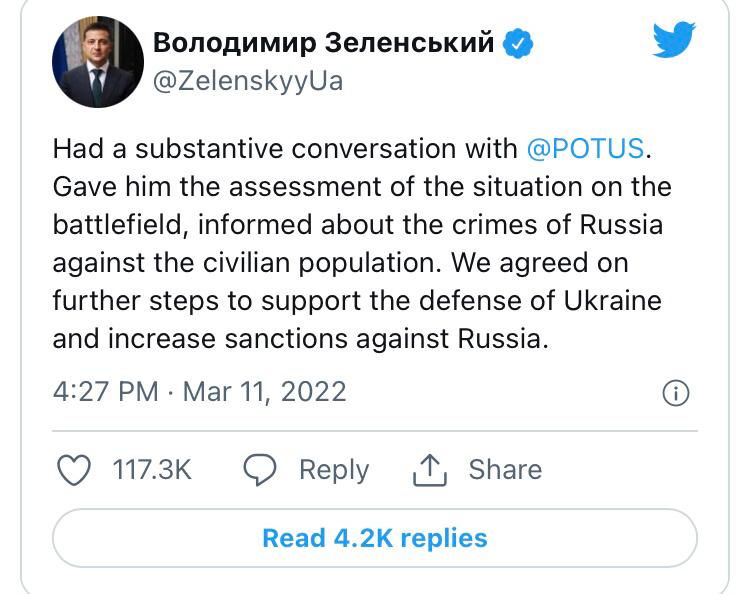Click the display name Володимир Зеленський

pos(323,43)
